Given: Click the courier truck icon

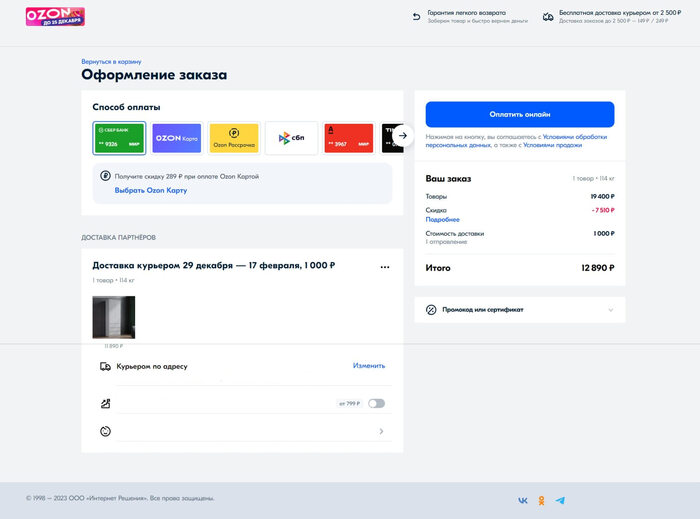Looking at the screenshot, I should 105,367.
